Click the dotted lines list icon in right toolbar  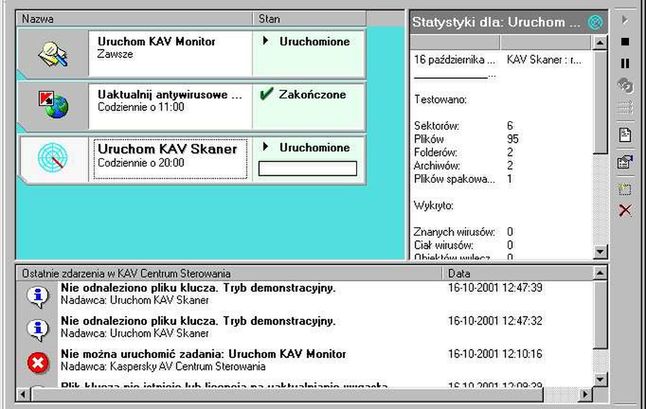click(625, 108)
